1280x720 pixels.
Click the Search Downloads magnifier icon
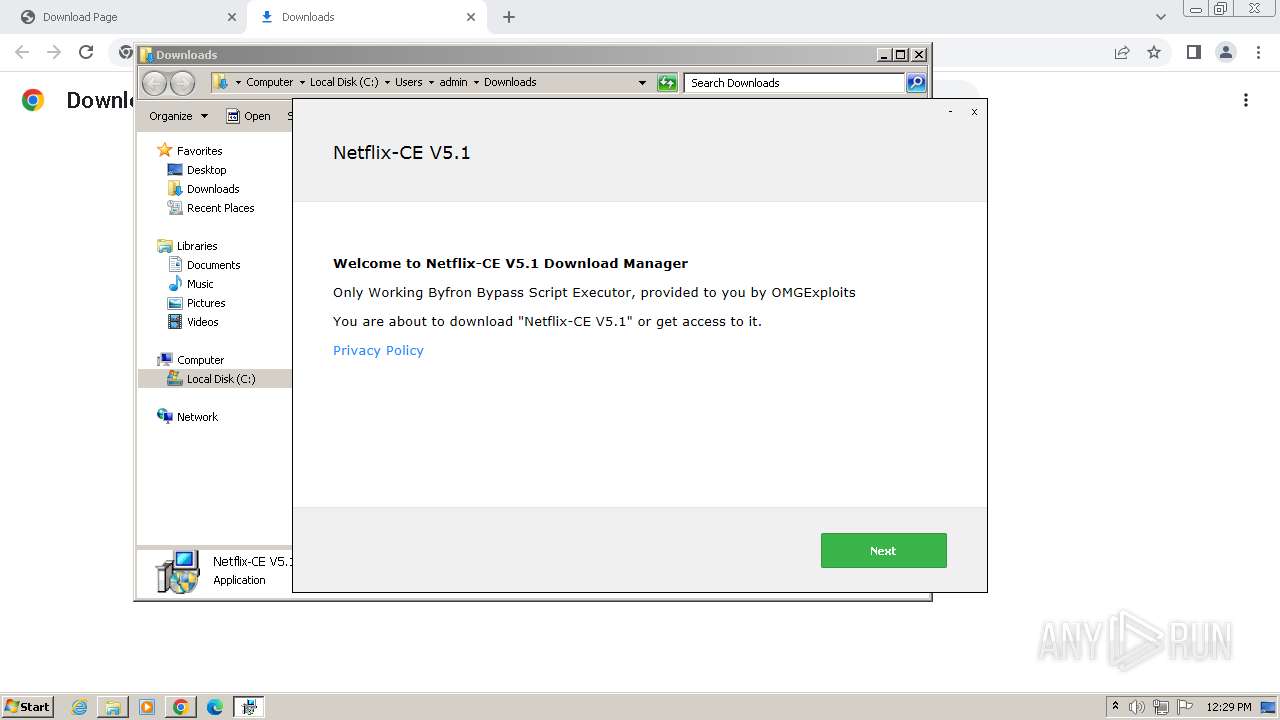(916, 83)
